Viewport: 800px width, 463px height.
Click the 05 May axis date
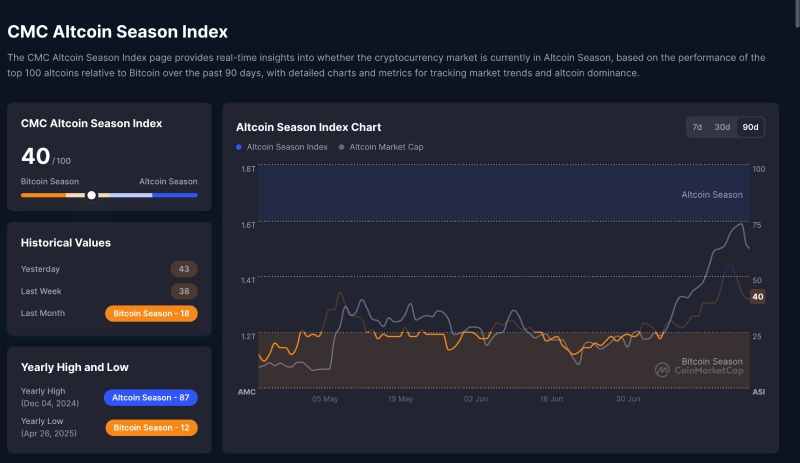pos(325,399)
